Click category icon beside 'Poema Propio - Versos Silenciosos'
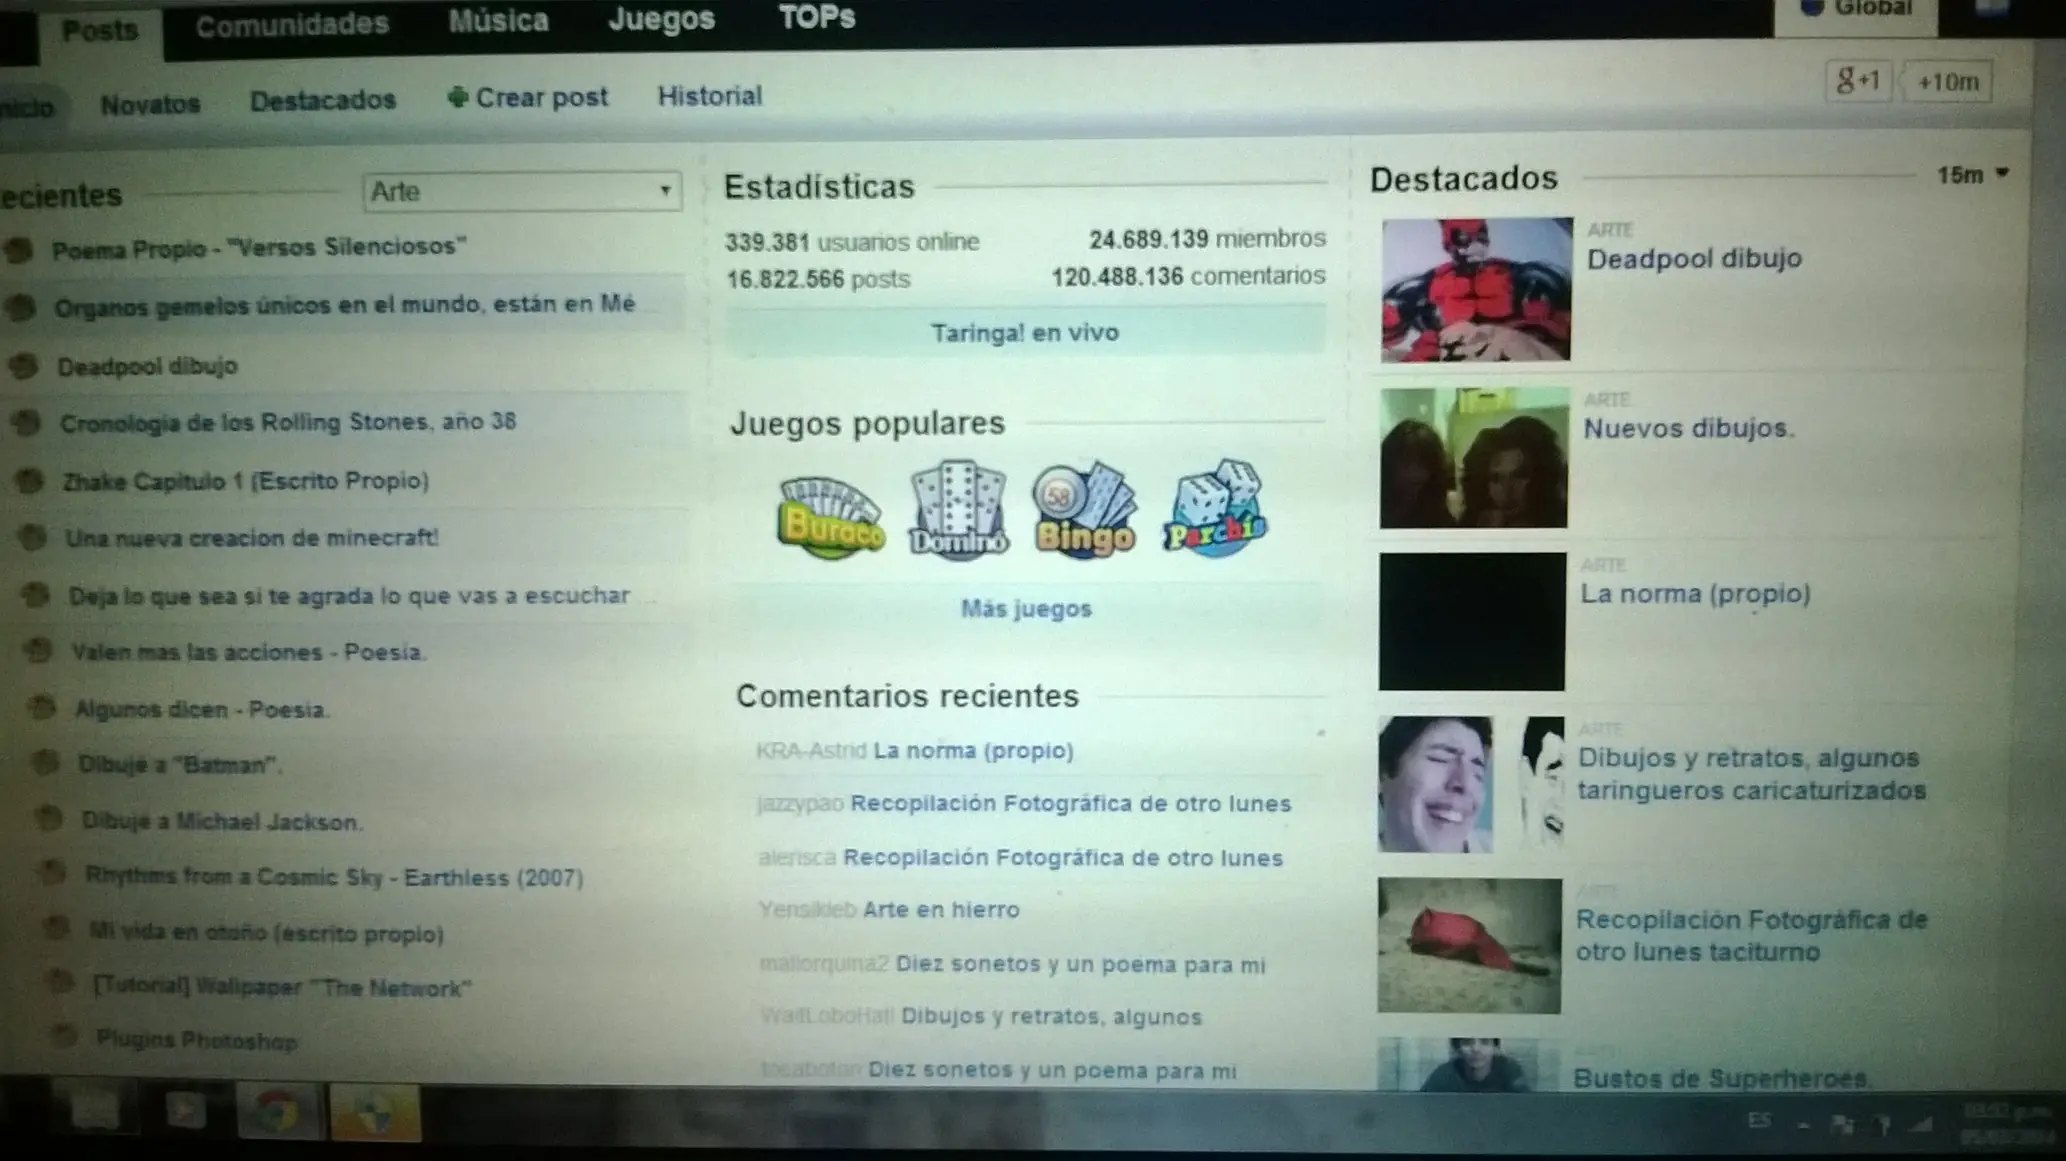The image size is (2066, 1161). (x=19, y=249)
